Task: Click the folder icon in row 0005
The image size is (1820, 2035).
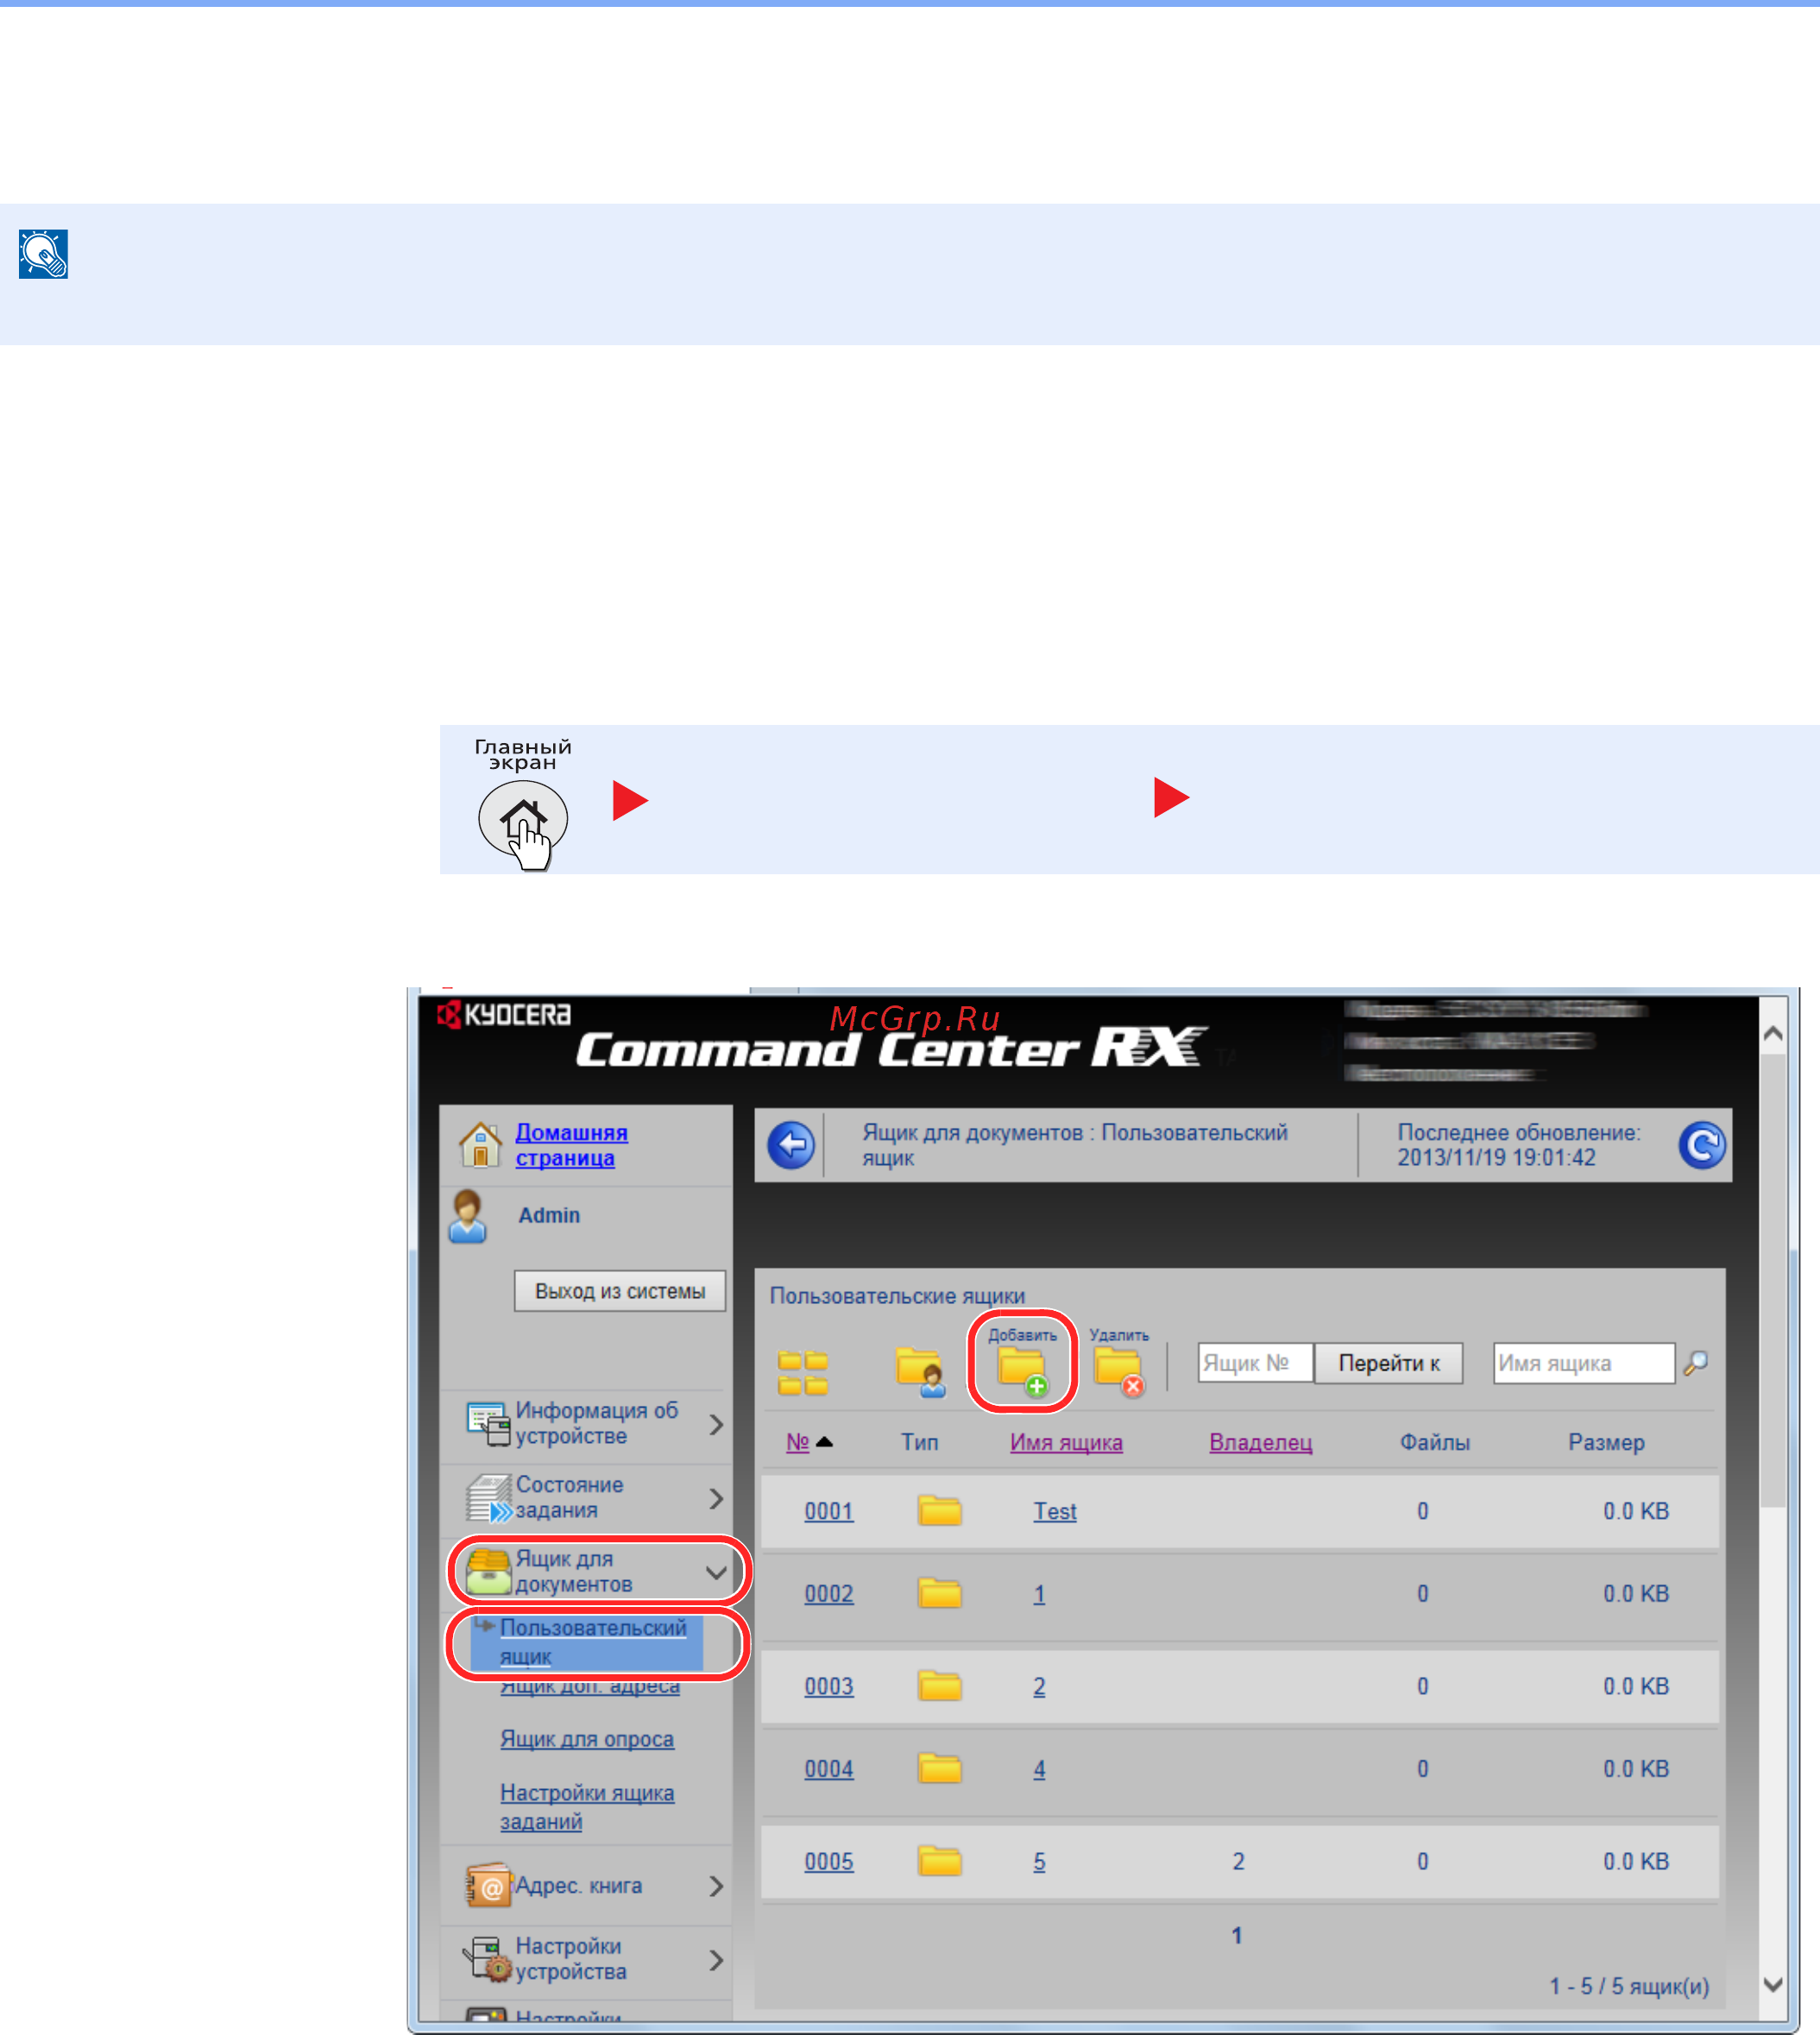Action: [x=940, y=1861]
